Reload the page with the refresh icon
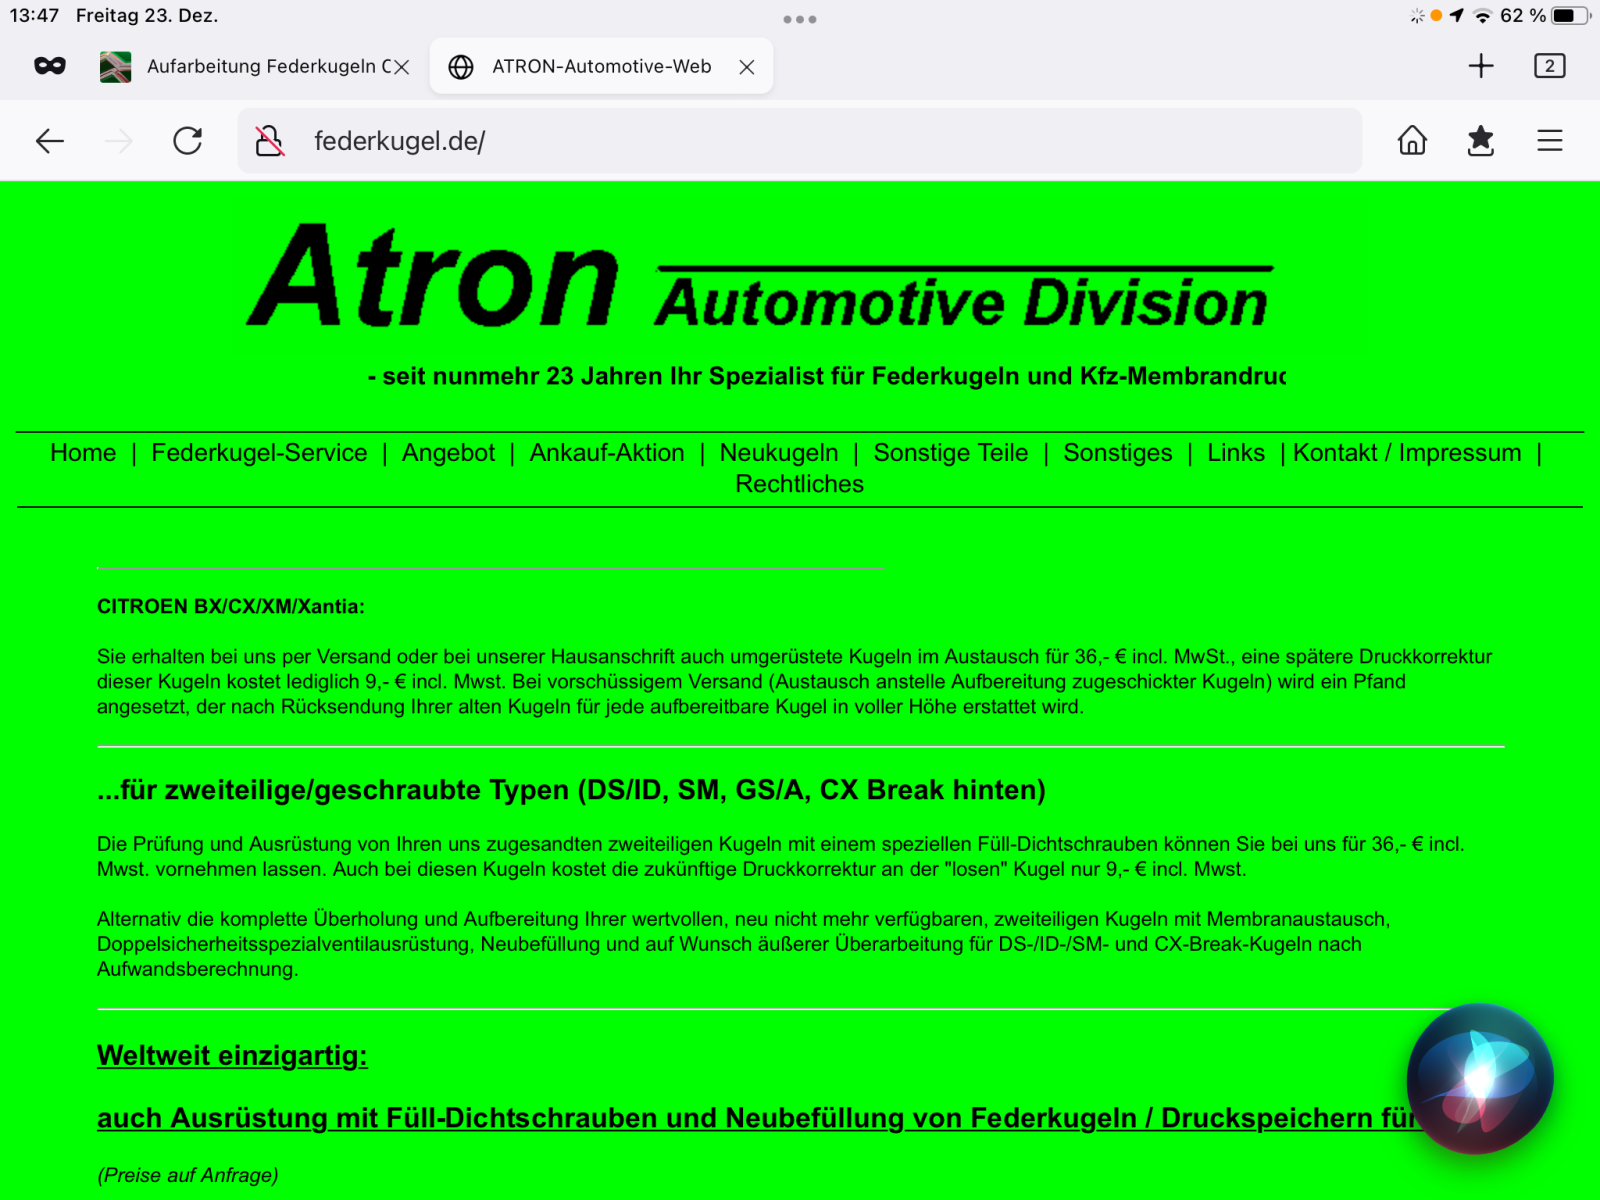 [x=188, y=141]
